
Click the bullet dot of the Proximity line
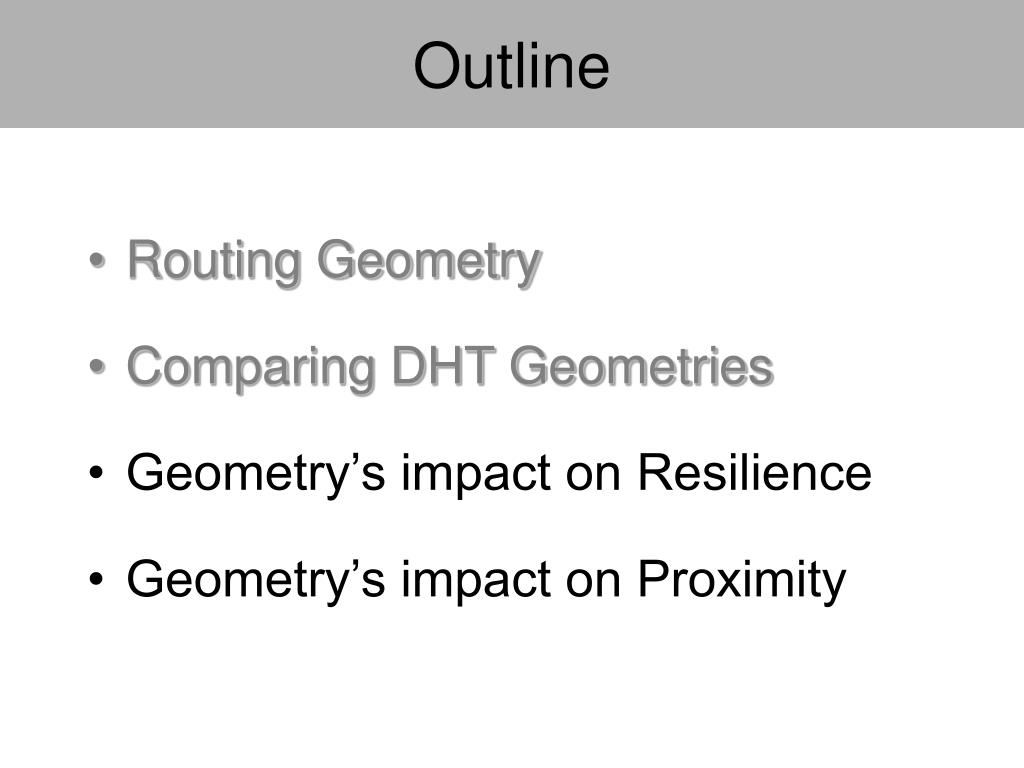click(97, 579)
